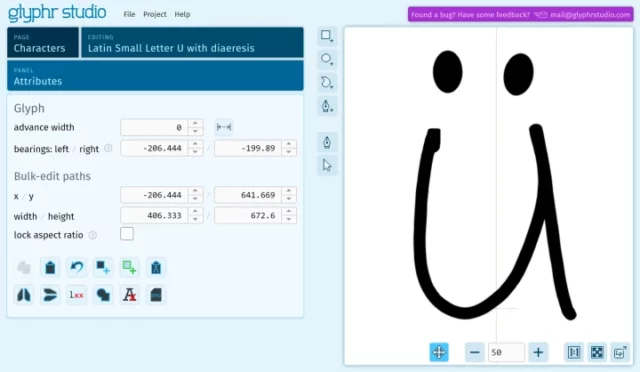Select the left diaeresis dot shape

point(447,72)
